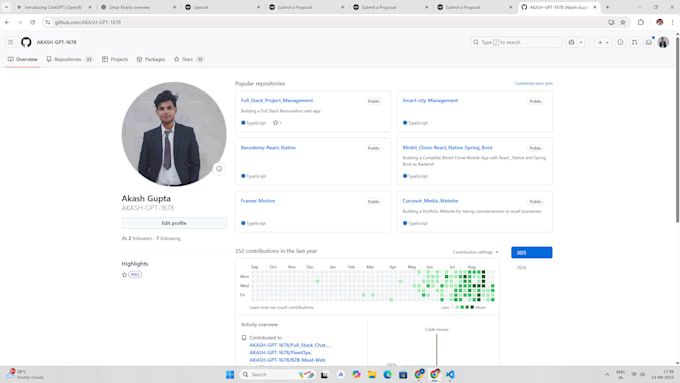
Task: Open the following list link
Action: [168, 238]
